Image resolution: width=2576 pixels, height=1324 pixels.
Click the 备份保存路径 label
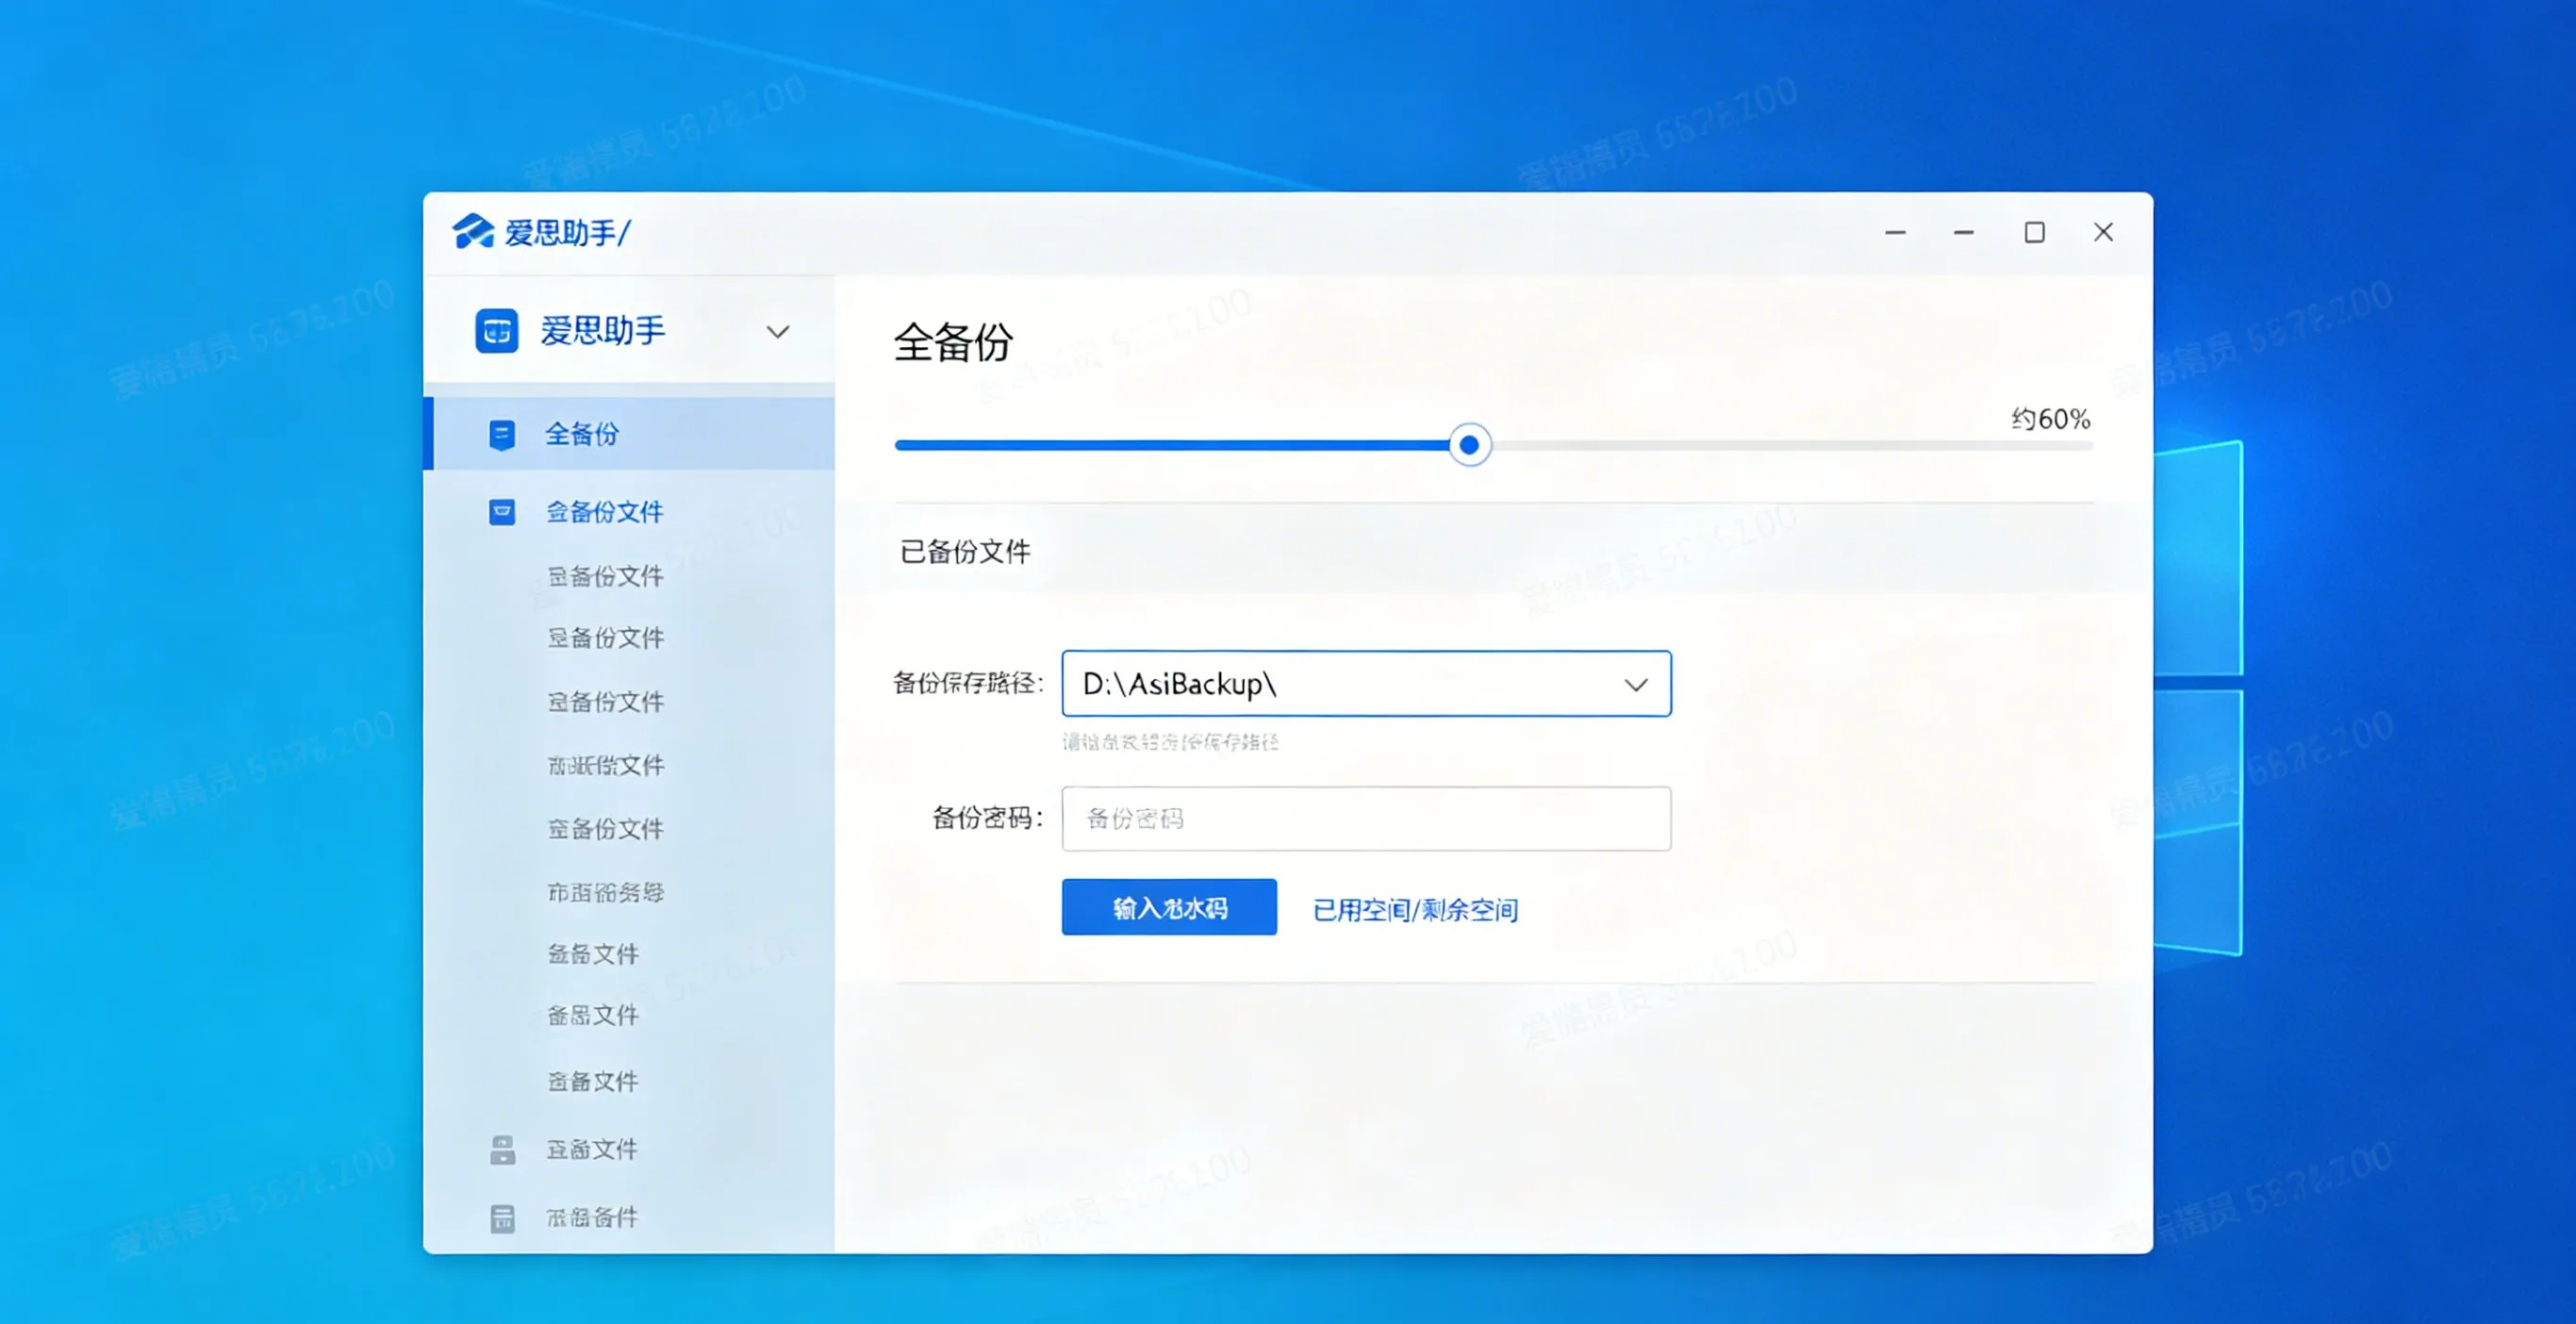(967, 683)
